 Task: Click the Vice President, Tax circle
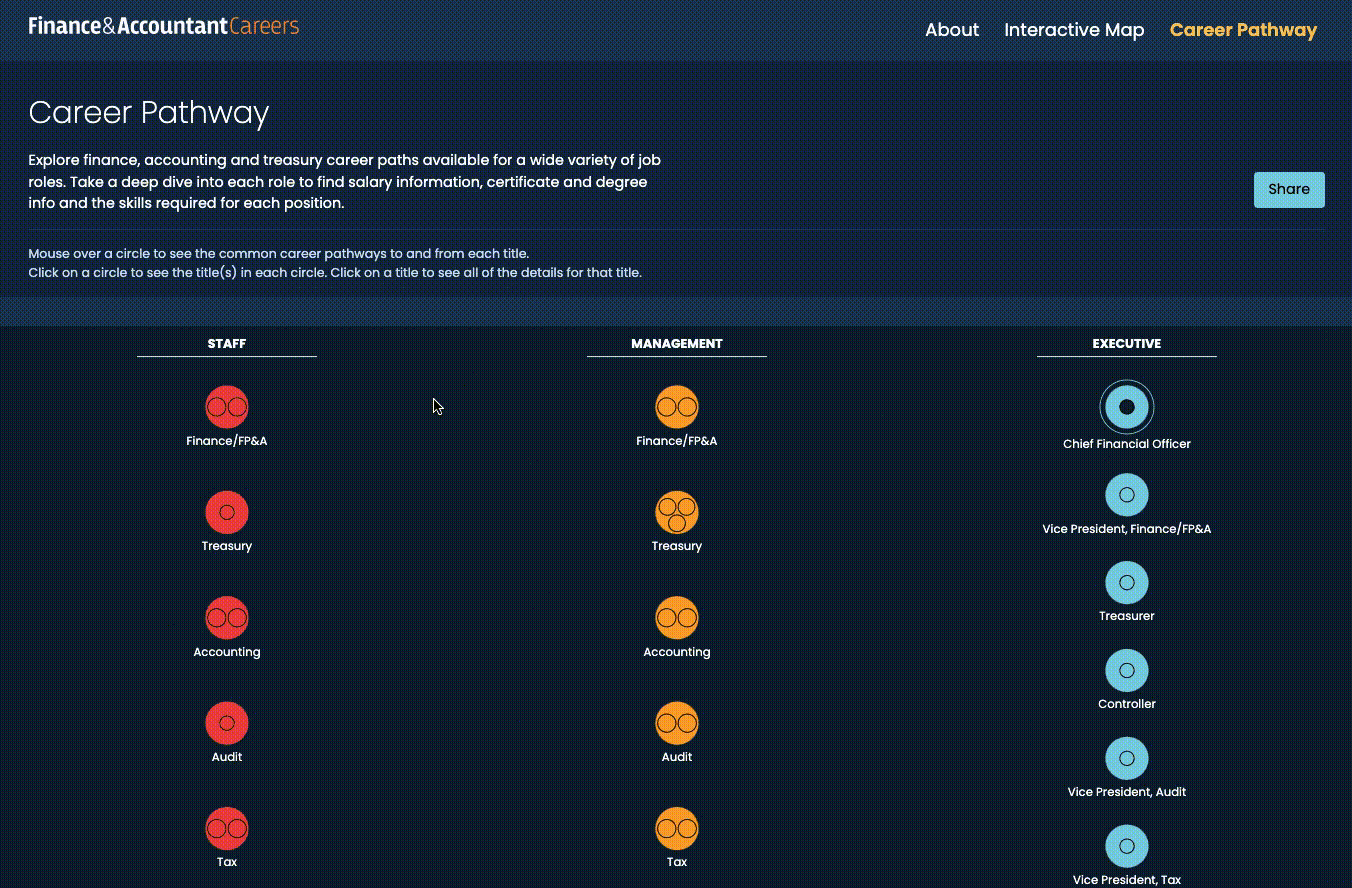(1127, 847)
